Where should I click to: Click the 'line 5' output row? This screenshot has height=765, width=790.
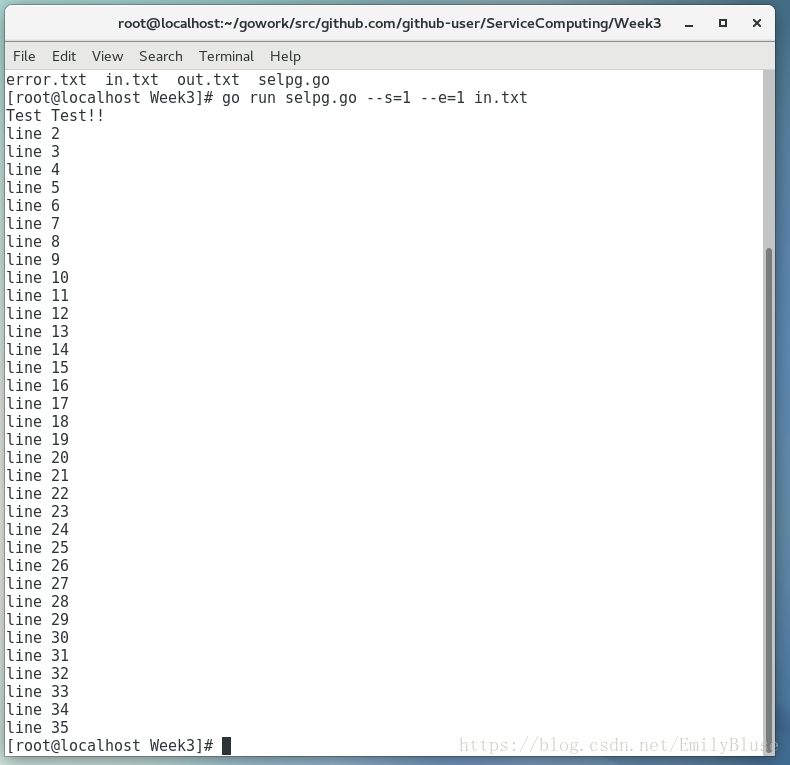[33, 187]
